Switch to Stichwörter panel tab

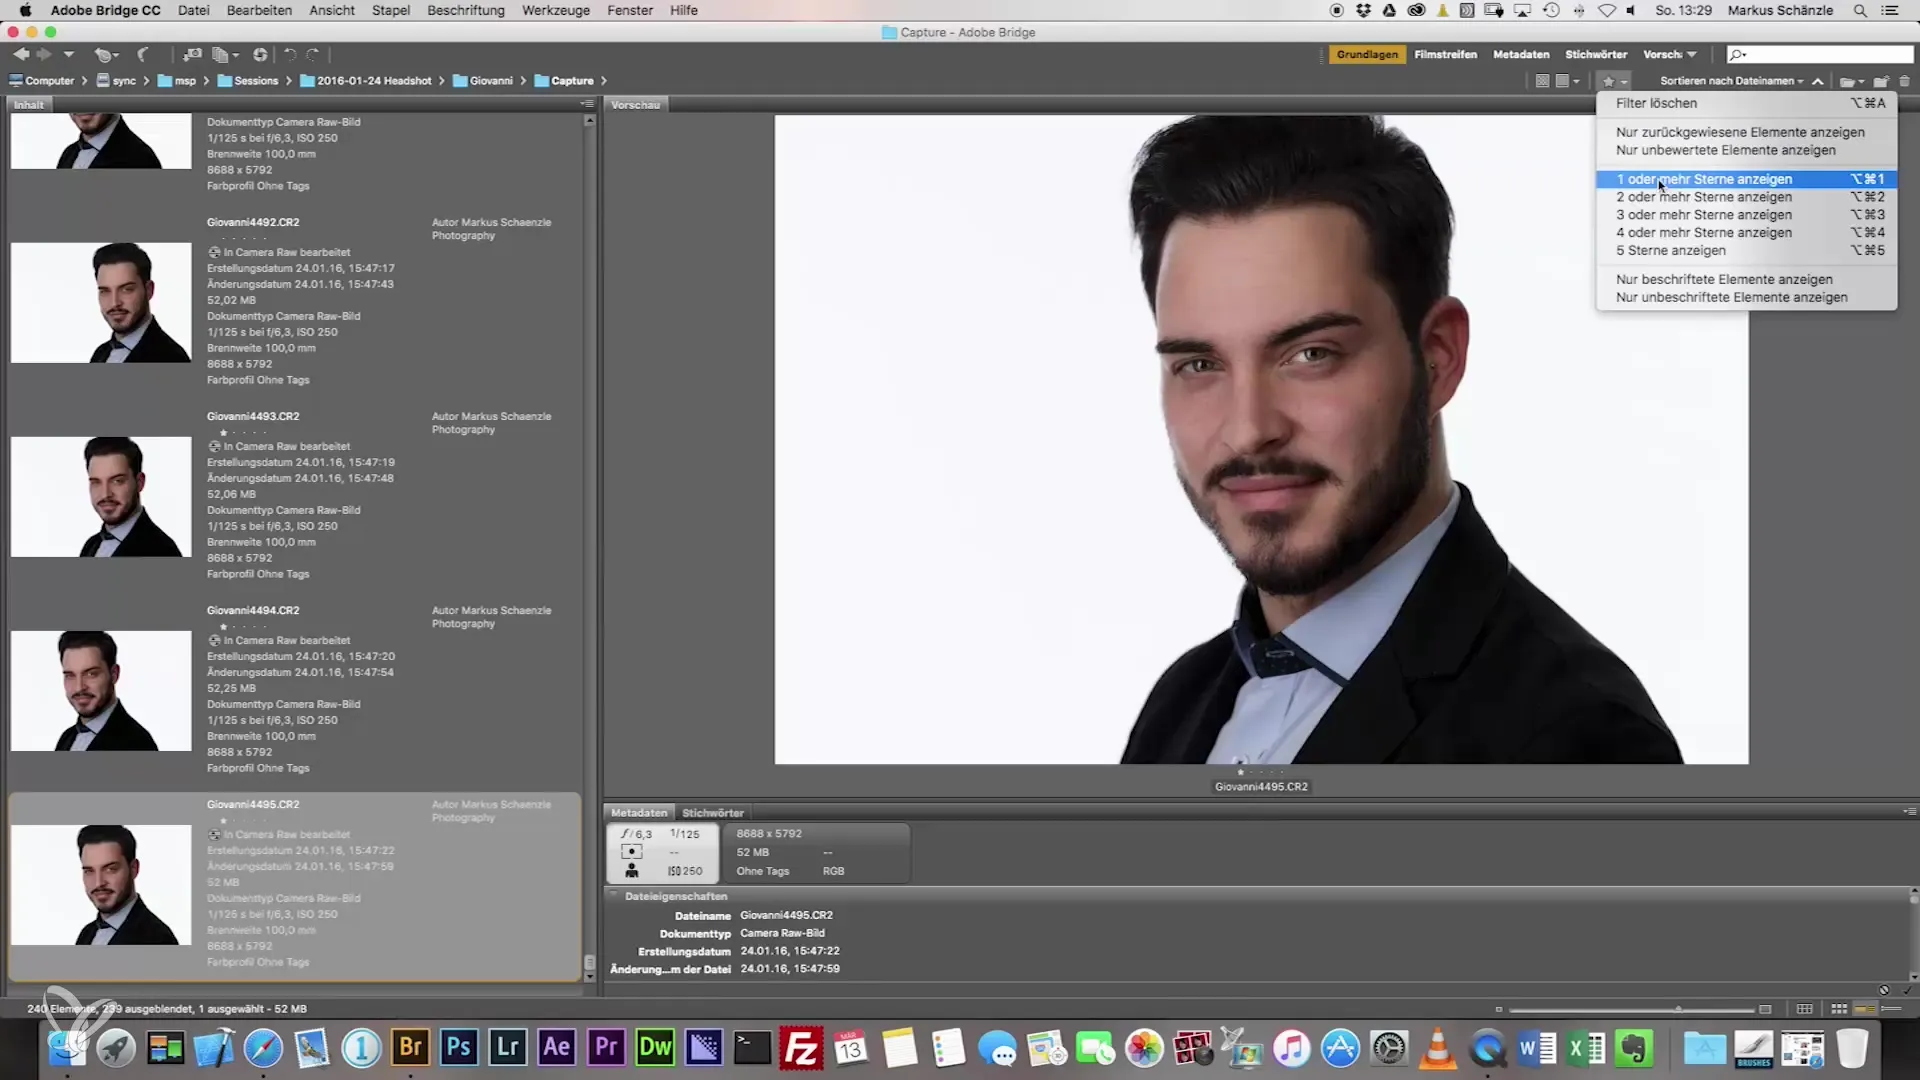coord(713,813)
